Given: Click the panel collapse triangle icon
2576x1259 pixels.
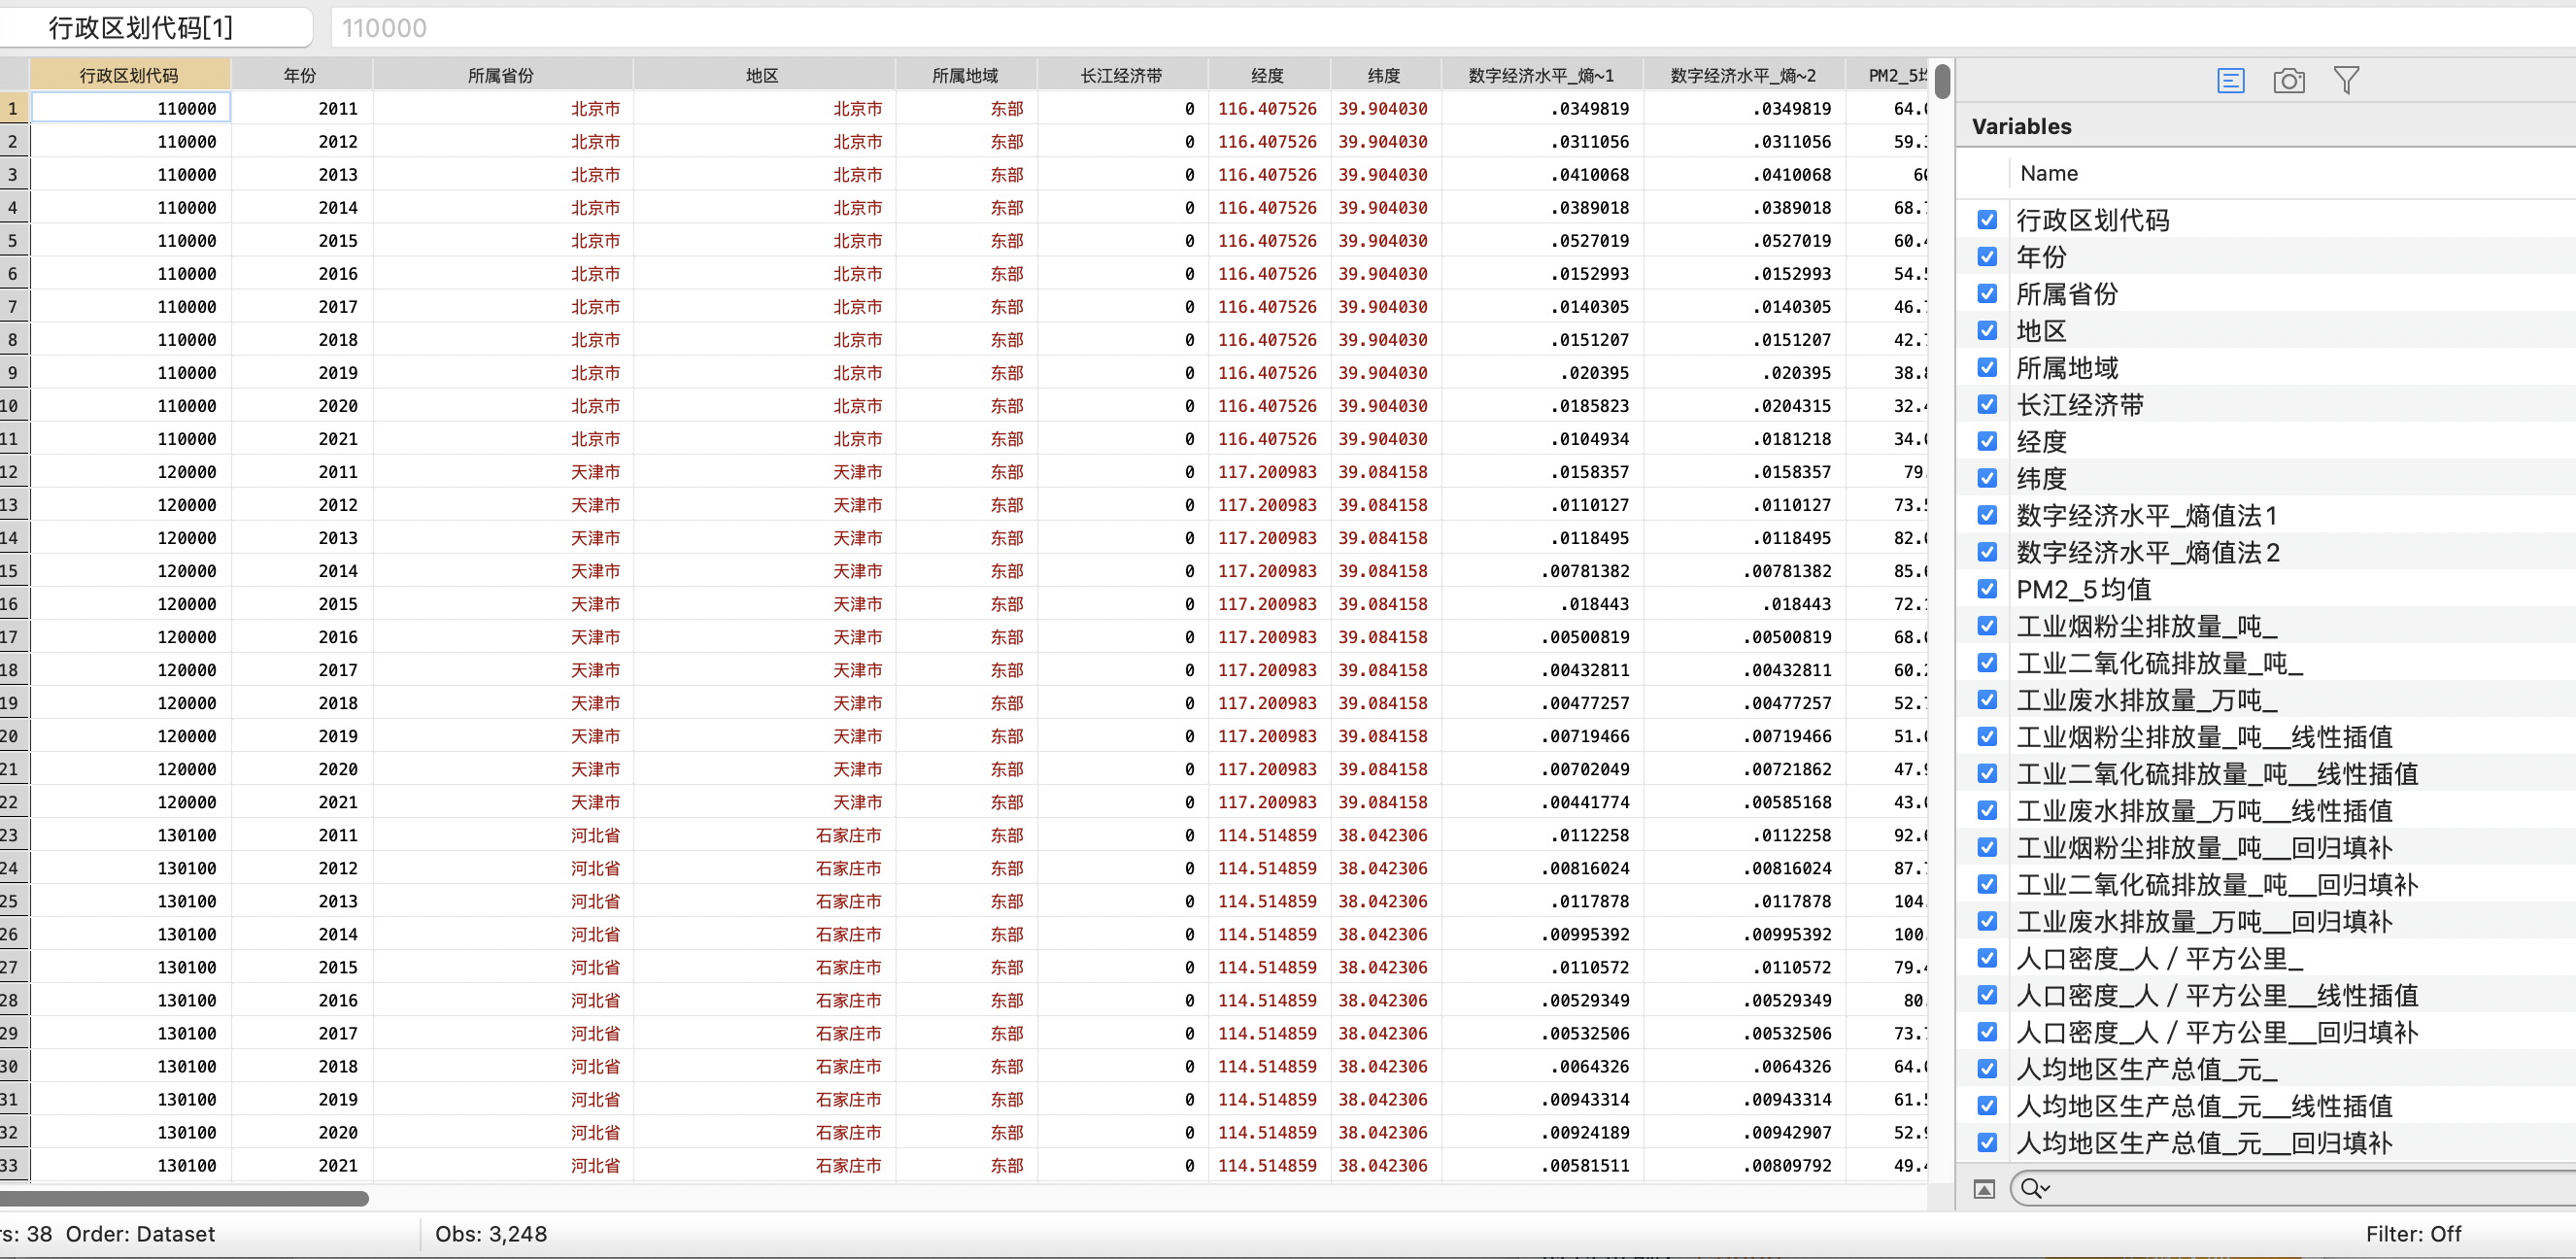Looking at the screenshot, I should pos(1984,1189).
